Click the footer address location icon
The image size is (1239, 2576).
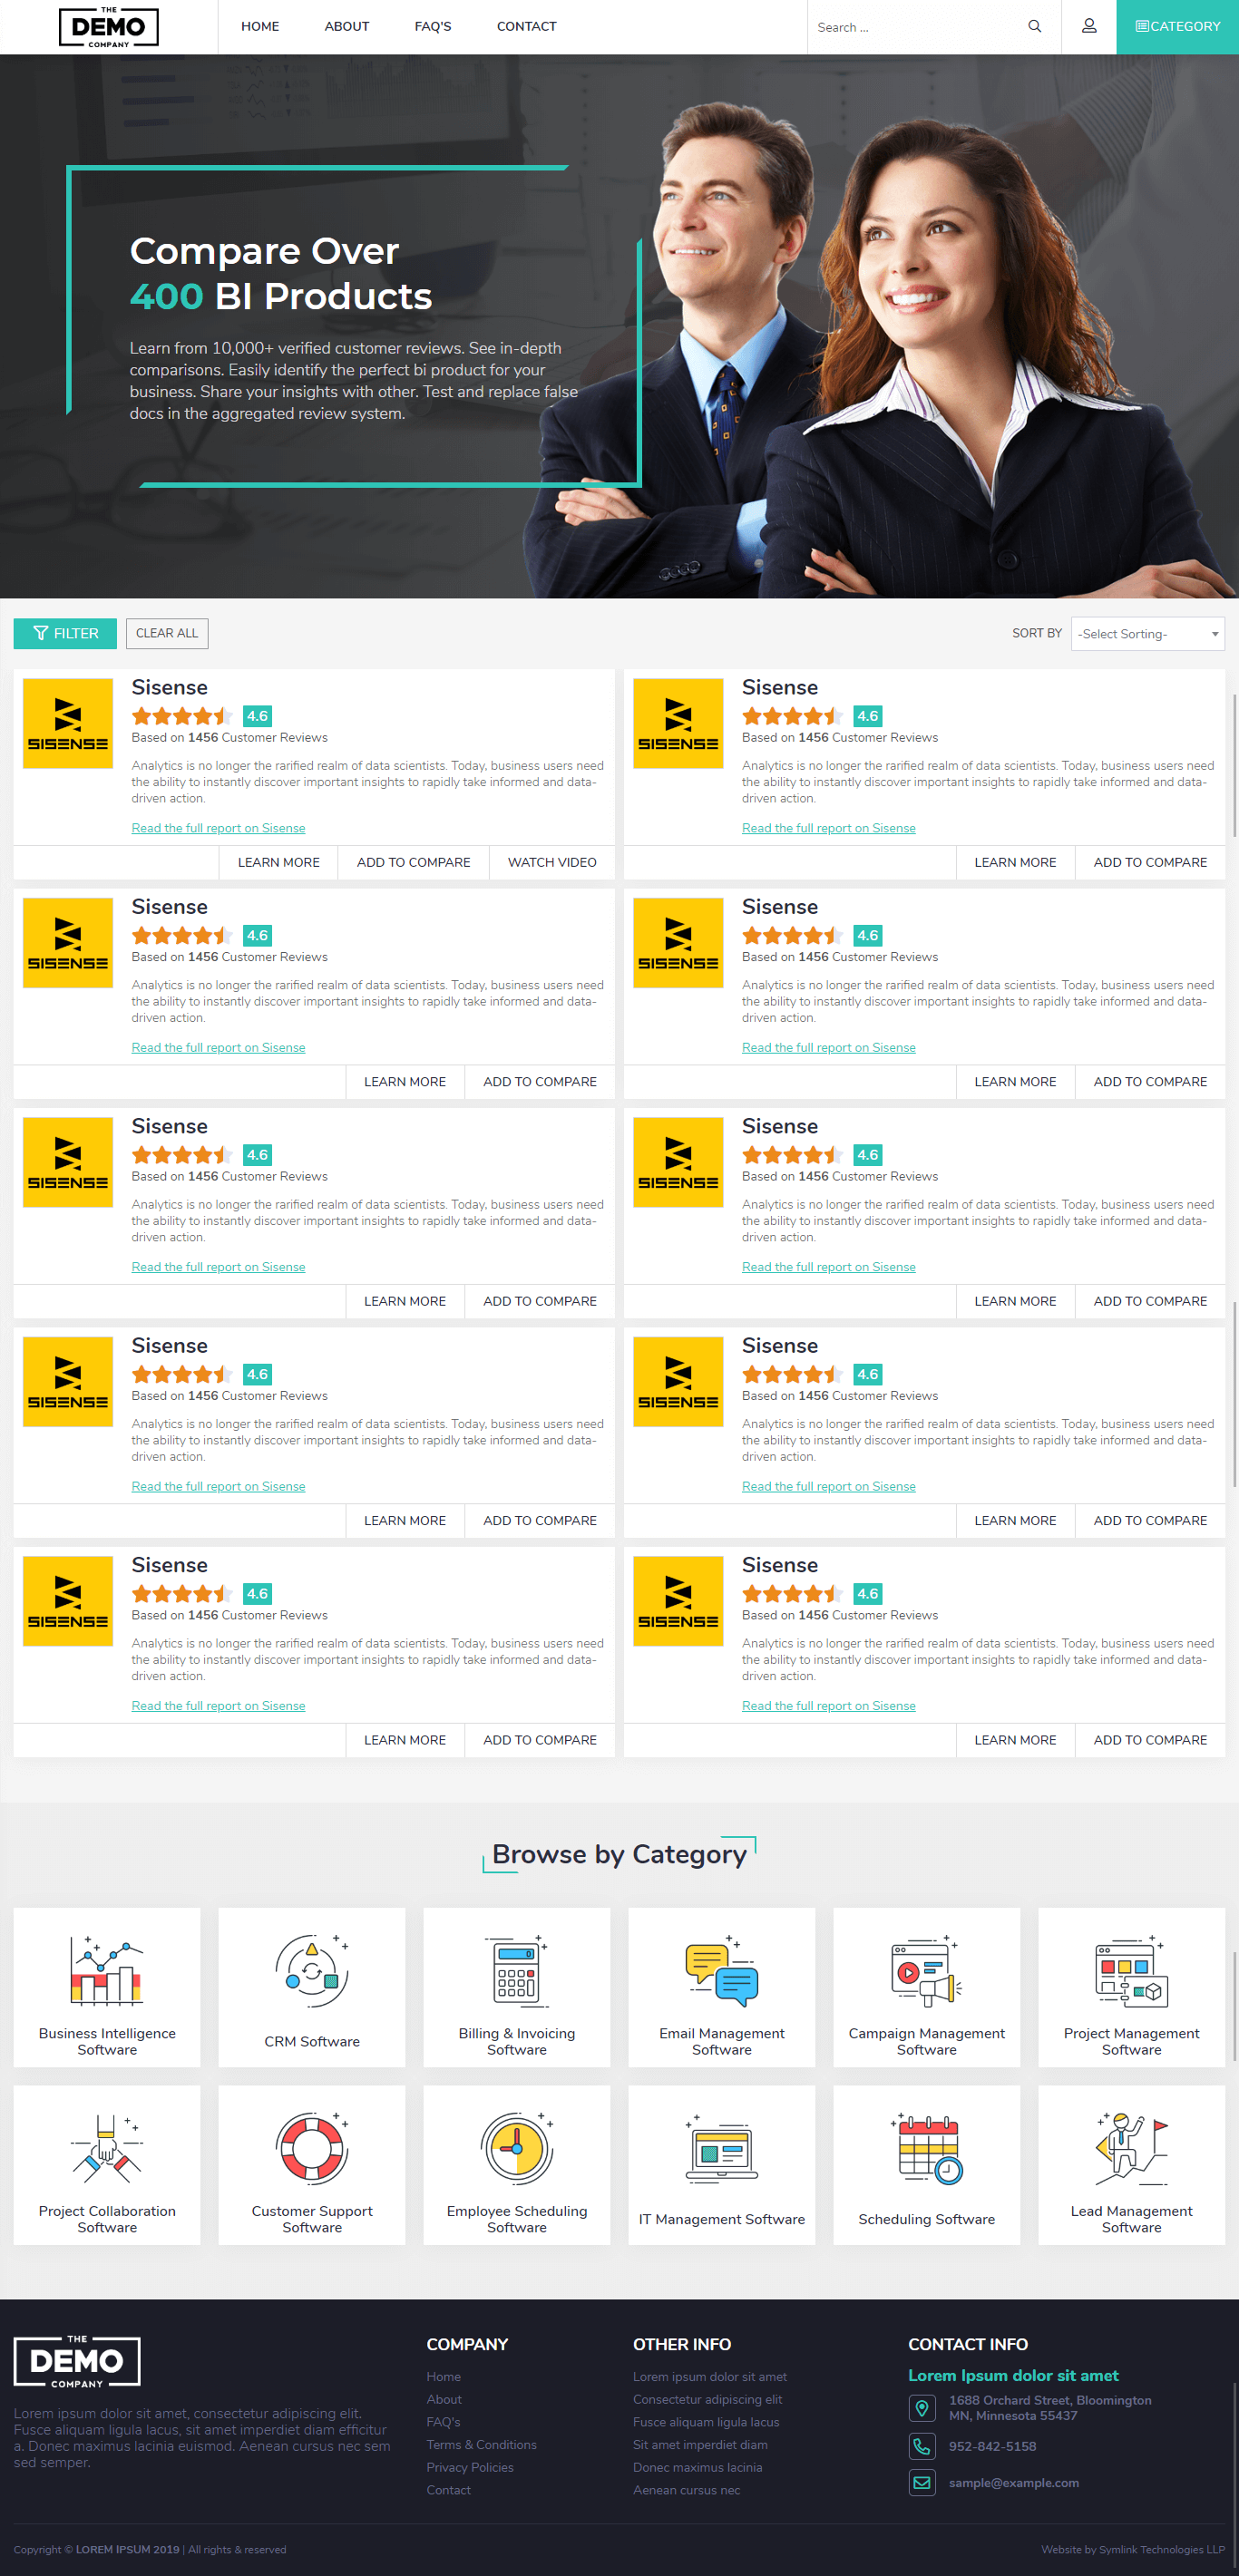click(922, 2408)
